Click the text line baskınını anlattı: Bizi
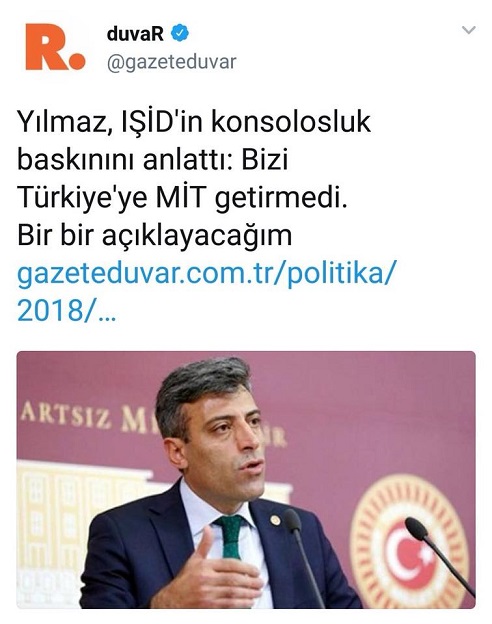The image size is (492, 624). pyautogui.click(x=152, y=160)
